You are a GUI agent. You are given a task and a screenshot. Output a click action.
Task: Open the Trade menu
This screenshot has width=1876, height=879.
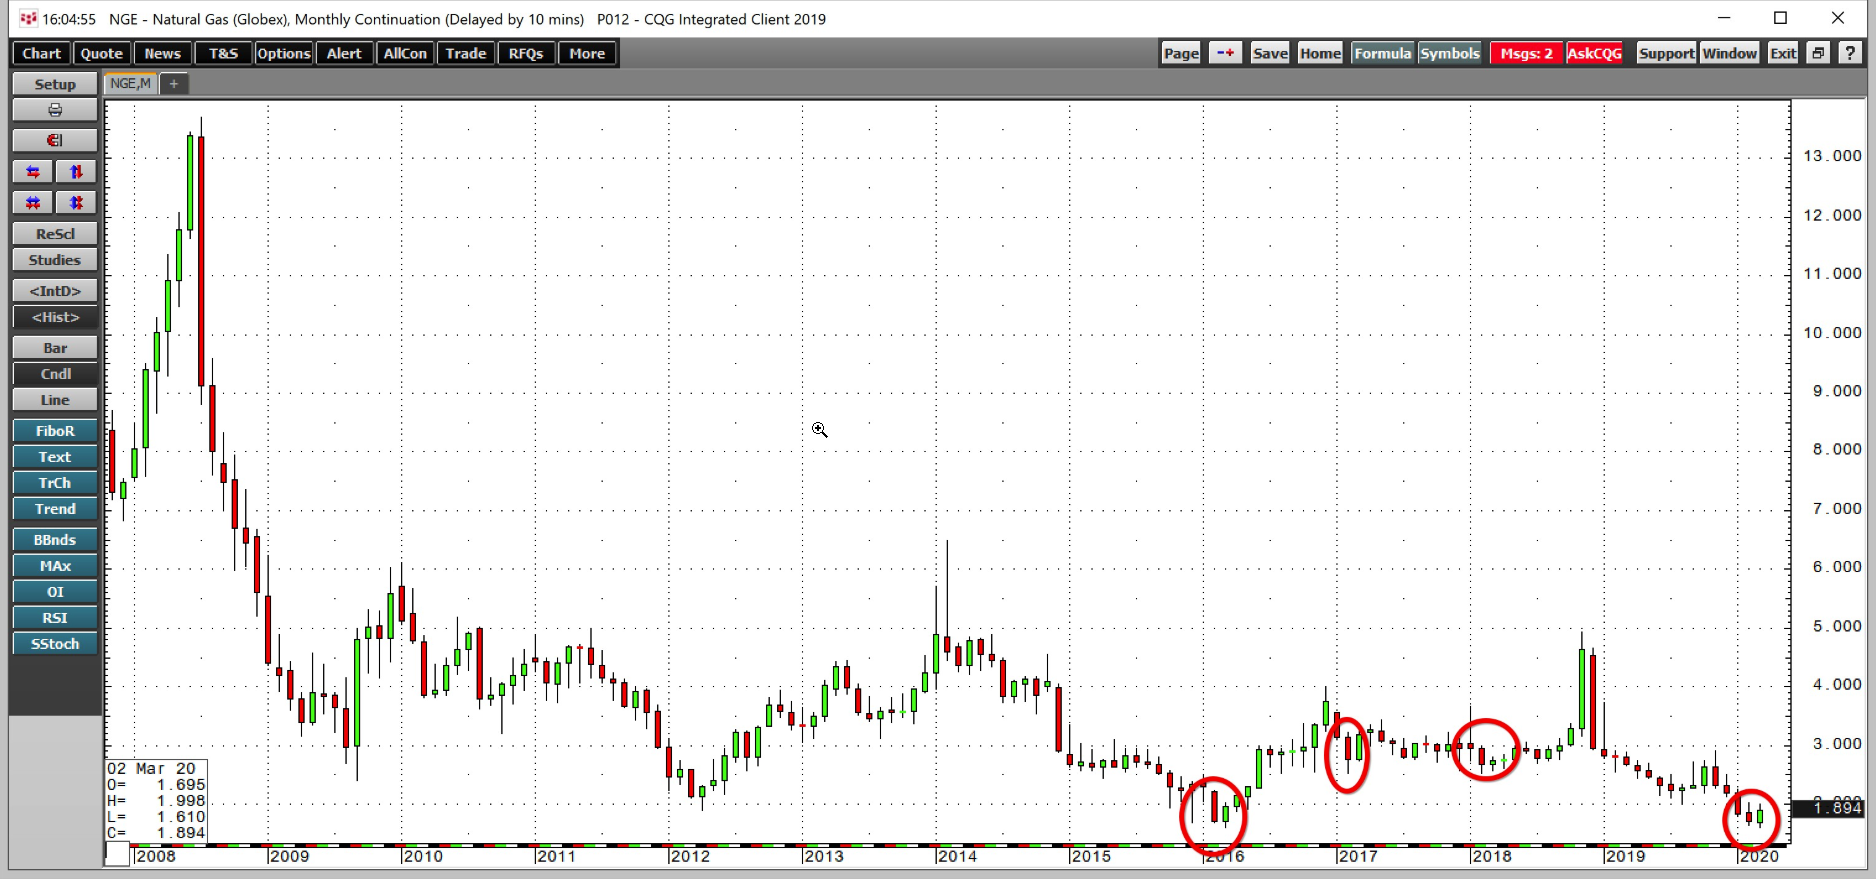(x=466, y=54)
